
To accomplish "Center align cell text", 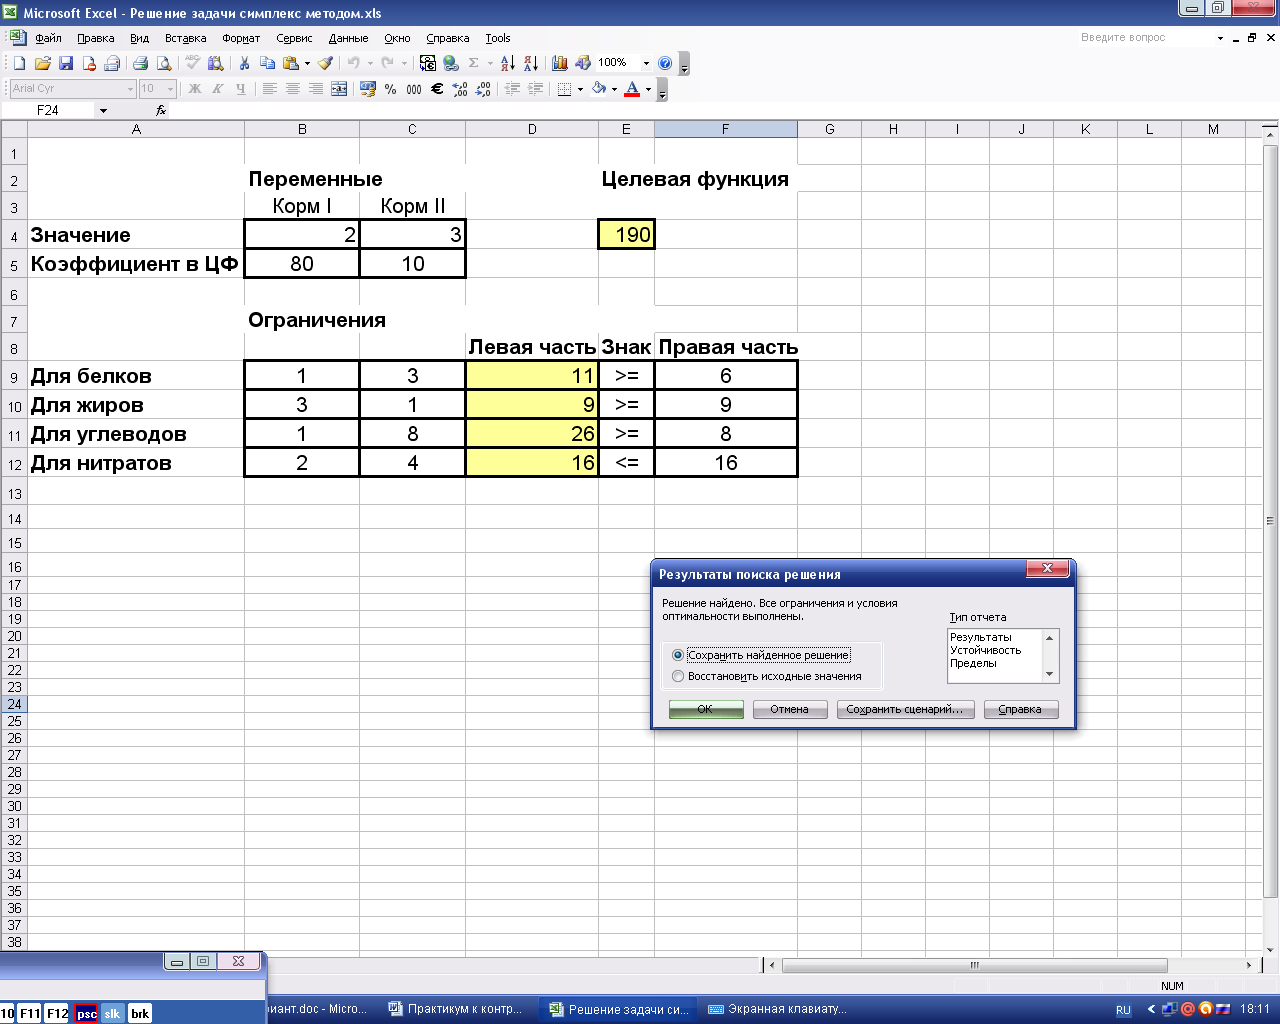I will 293,89.
